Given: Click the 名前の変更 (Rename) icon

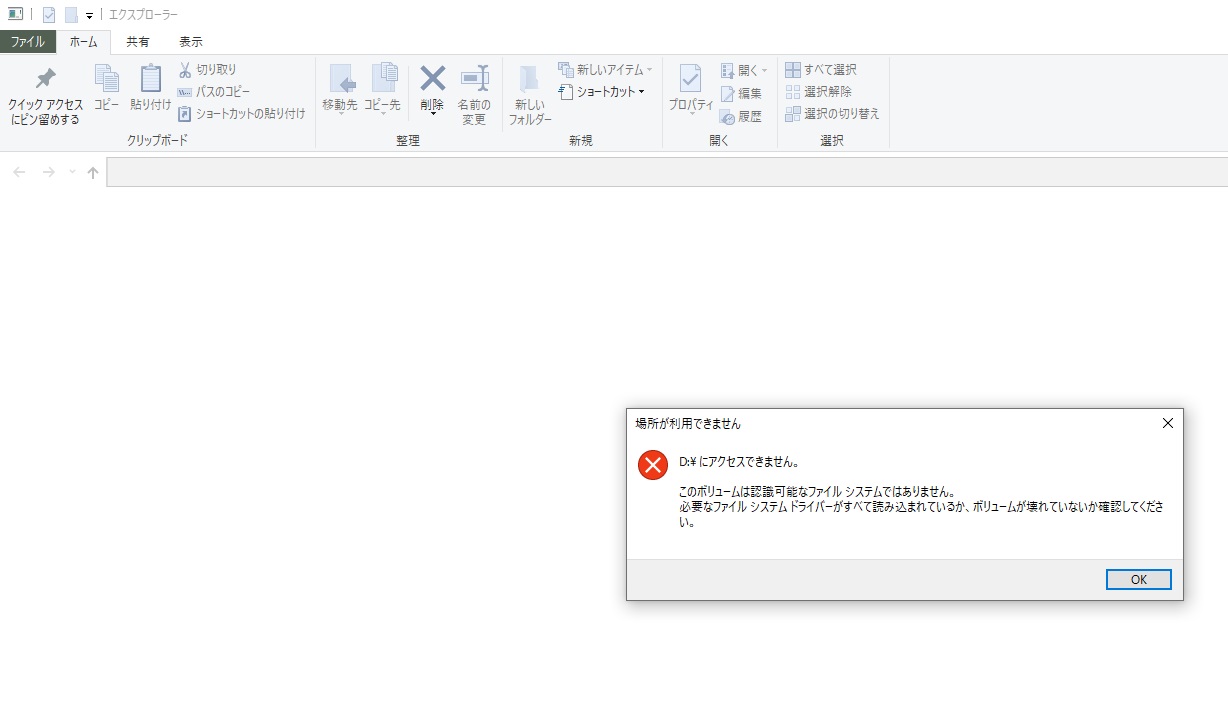Looking at the screenshot, I should coord(474,79).
